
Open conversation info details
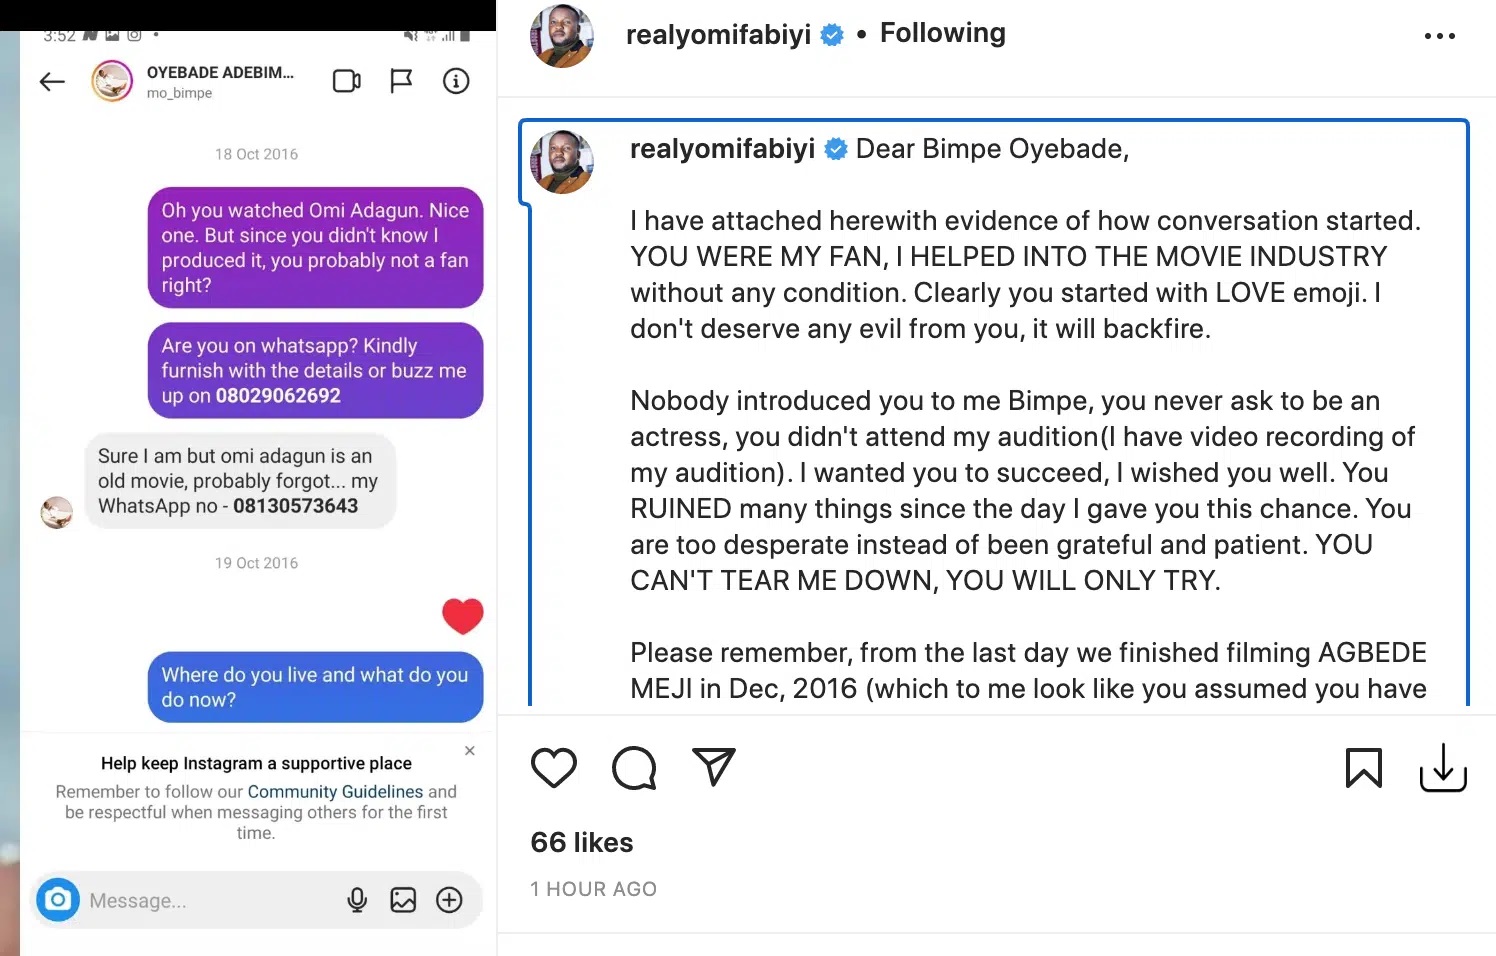click(456, 81)
